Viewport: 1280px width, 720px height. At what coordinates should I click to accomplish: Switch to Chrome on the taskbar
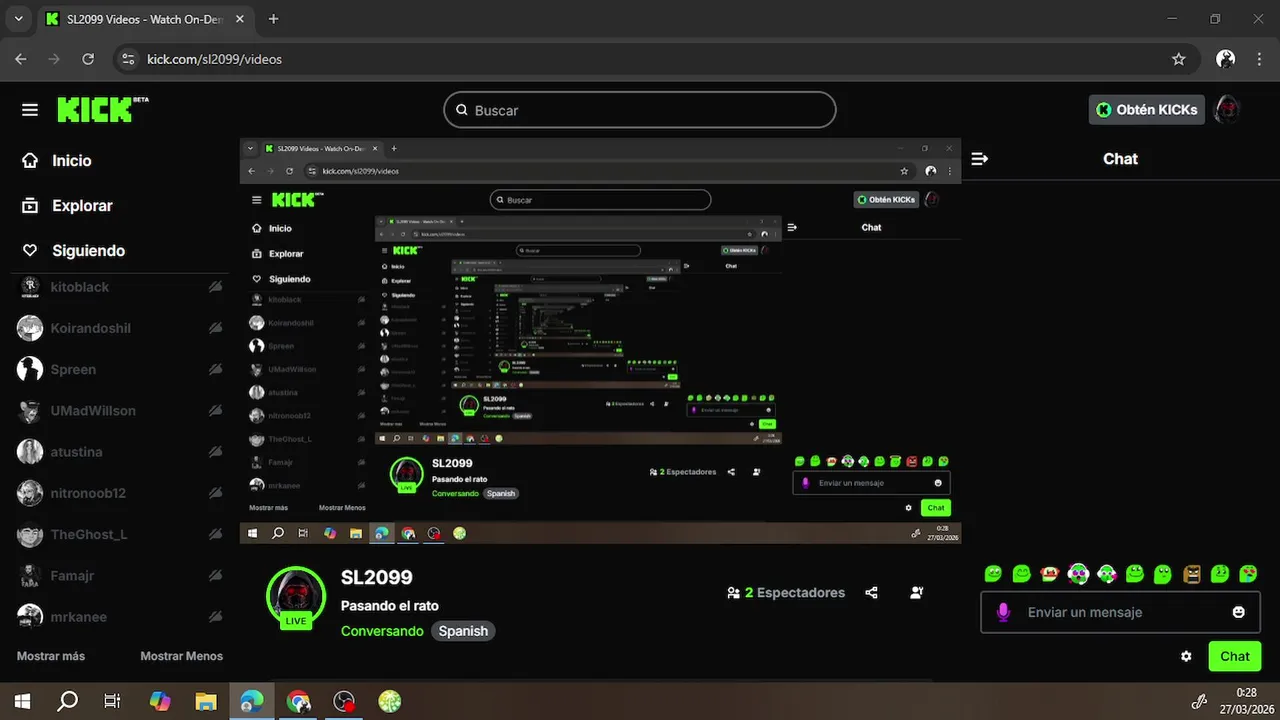click(298, 701)
